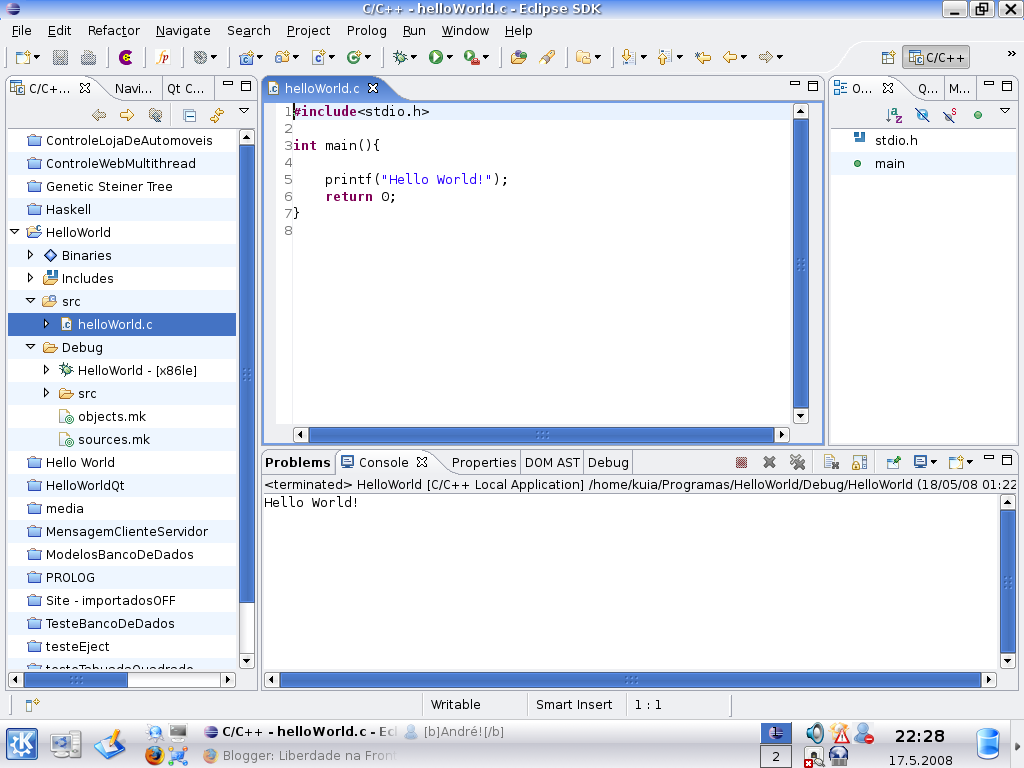Switch to the Navigator view tab
The height and width of the screenshot is (768, 1024).
(x=133, y=88)
